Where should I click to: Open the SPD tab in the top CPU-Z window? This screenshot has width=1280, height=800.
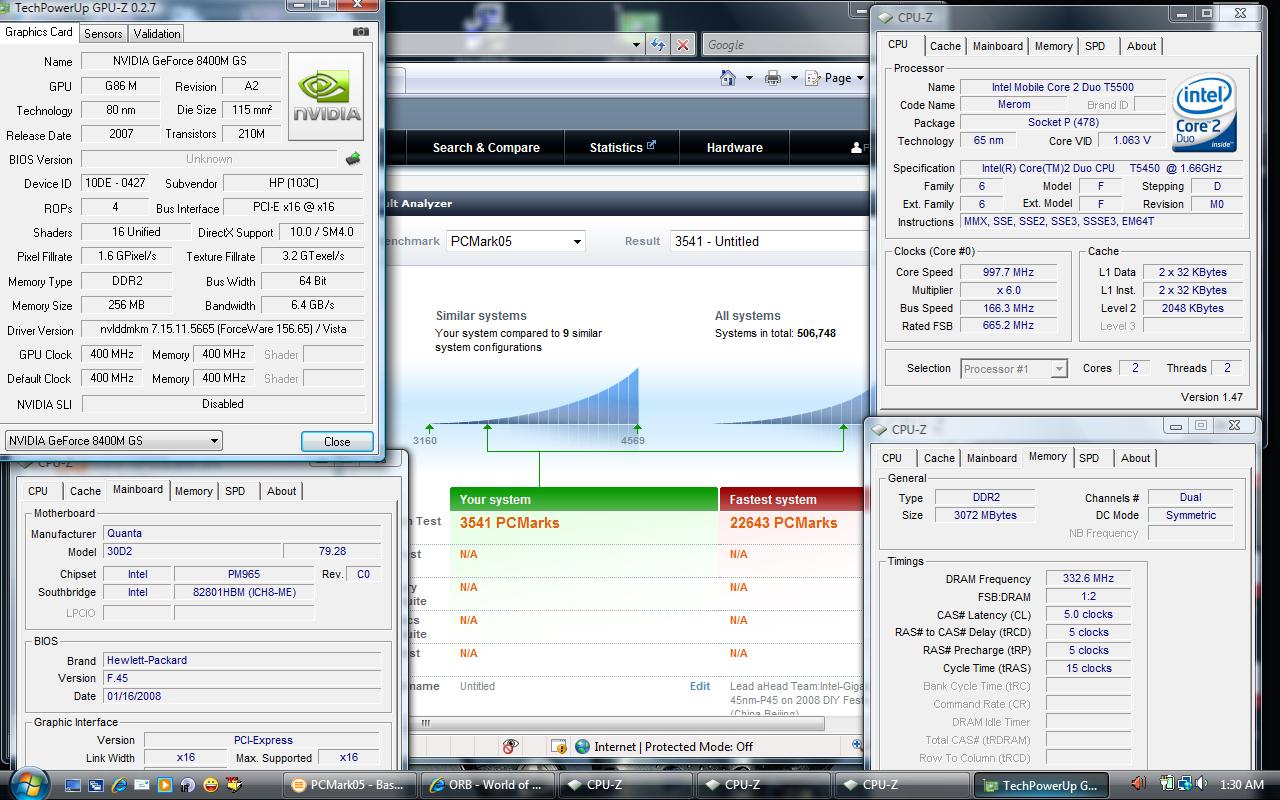pyautogui.click(x=1095, y=46)
